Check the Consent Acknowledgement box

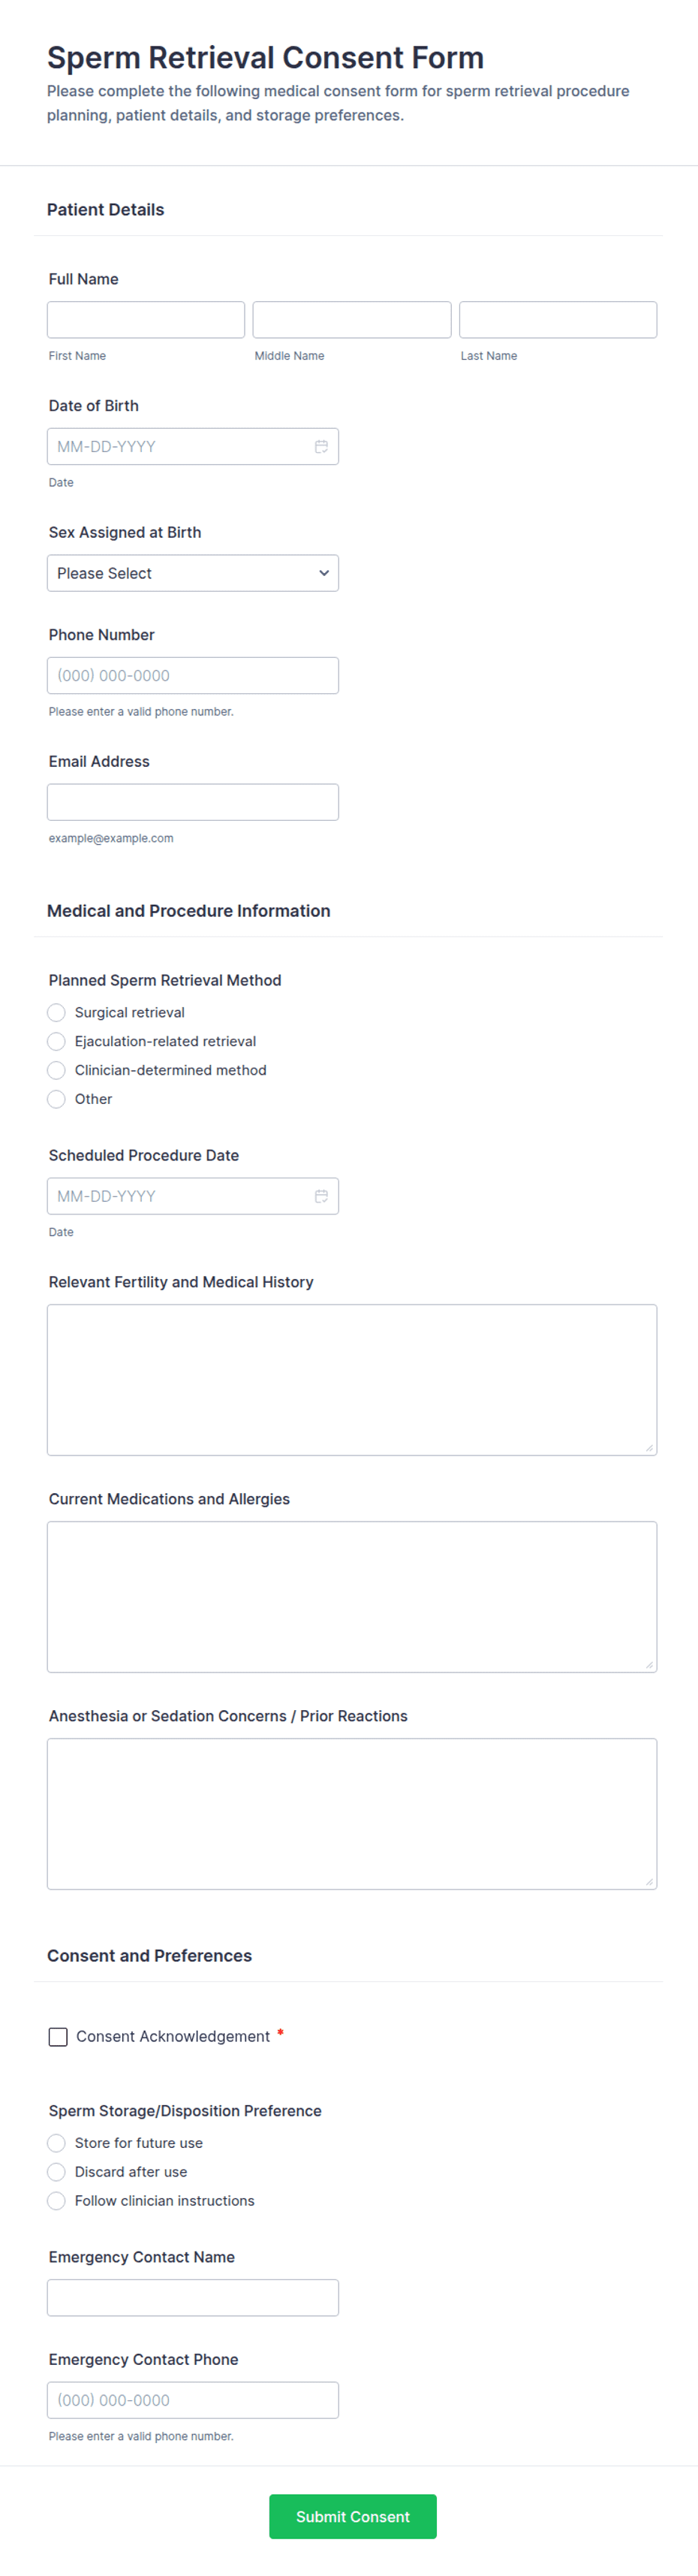pos(58,2036)
